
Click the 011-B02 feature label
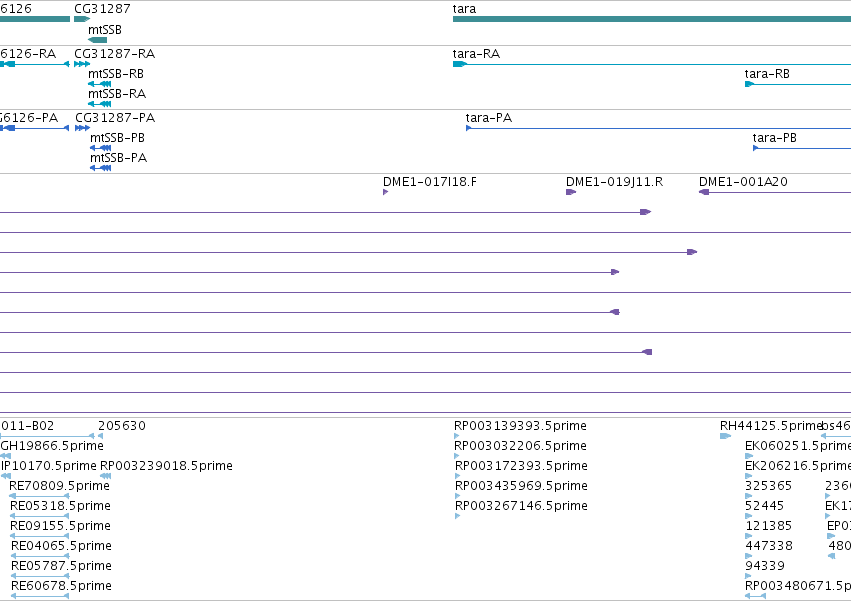[x=27, y=426]
